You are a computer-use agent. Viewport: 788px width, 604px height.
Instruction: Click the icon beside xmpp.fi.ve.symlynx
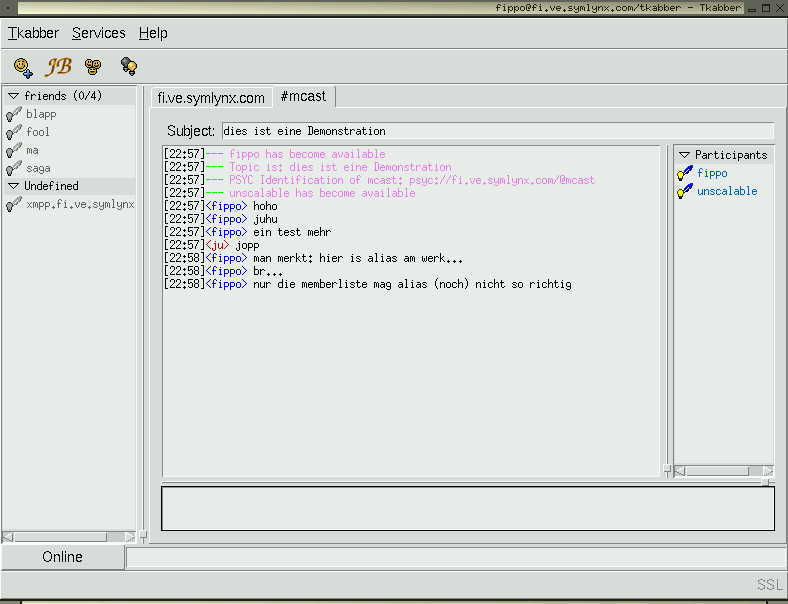pyautogui.click(x=14, y=205)
